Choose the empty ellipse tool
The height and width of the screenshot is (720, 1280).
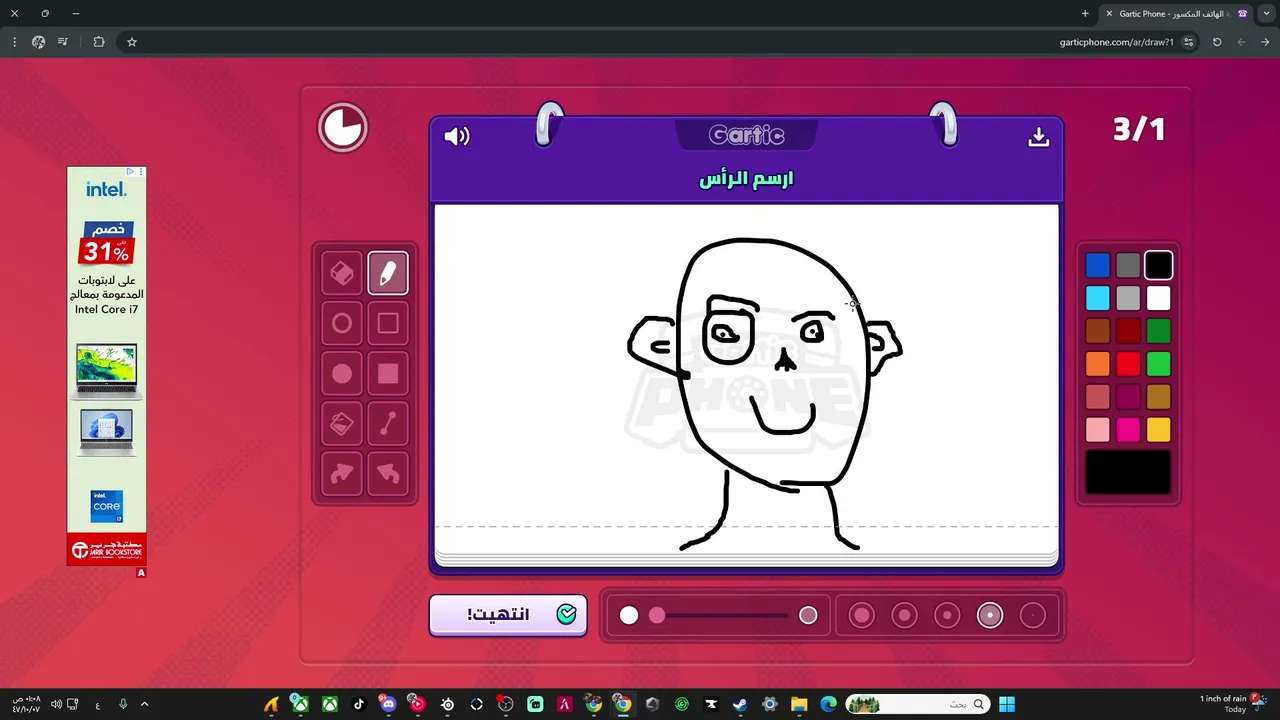(x=342, y=323)
